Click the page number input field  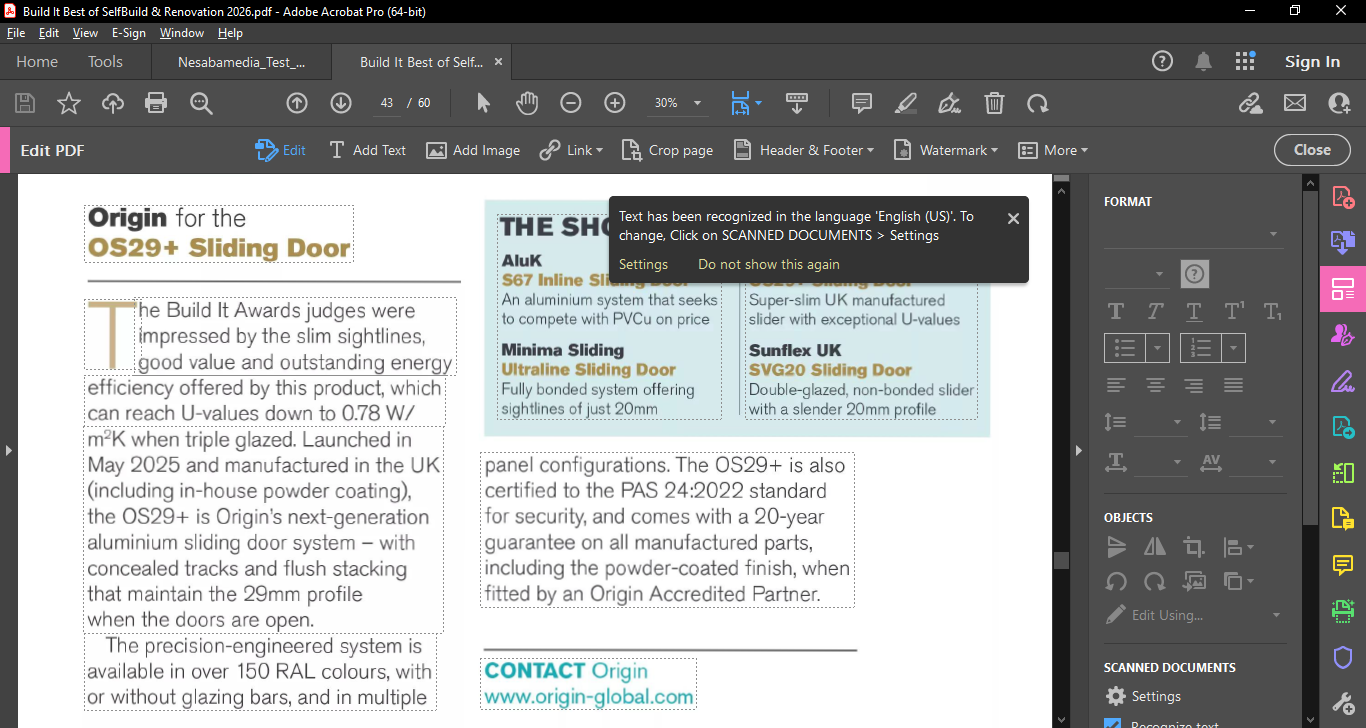[387, 103]
